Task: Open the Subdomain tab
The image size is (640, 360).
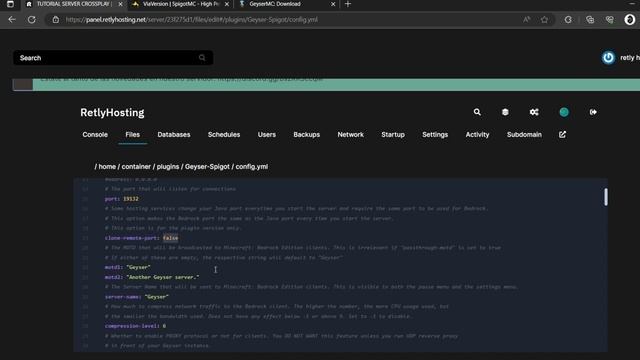Action: (524, 135)
